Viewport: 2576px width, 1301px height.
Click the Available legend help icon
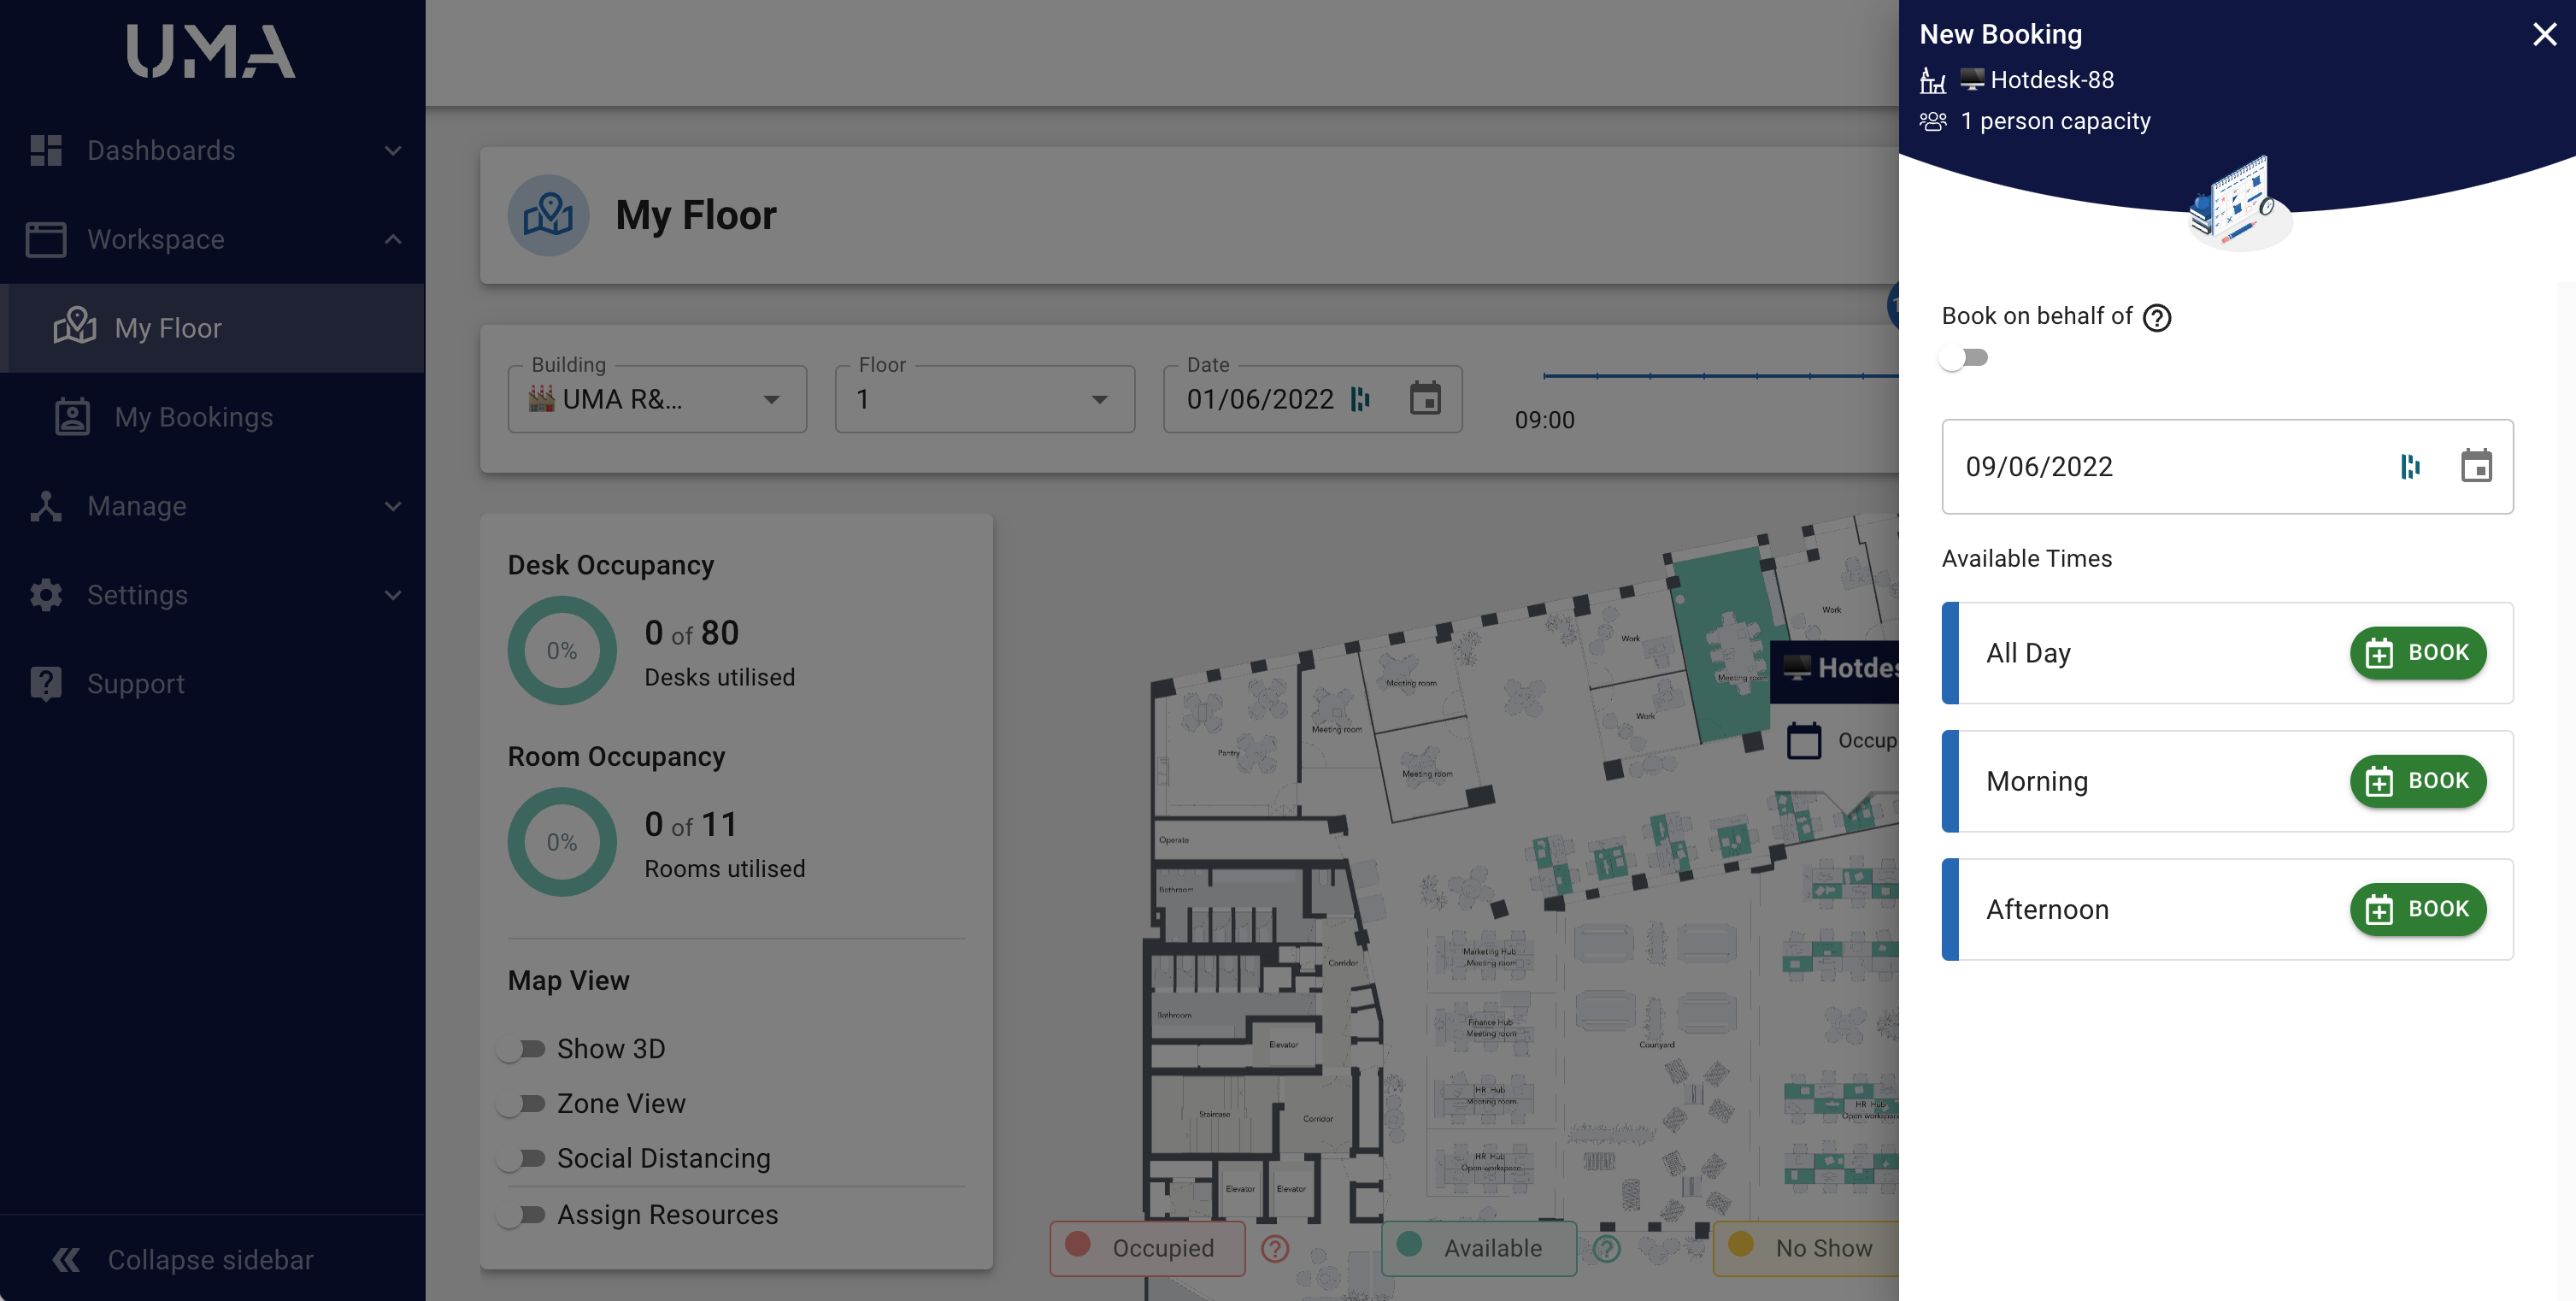(1606, 1248)
